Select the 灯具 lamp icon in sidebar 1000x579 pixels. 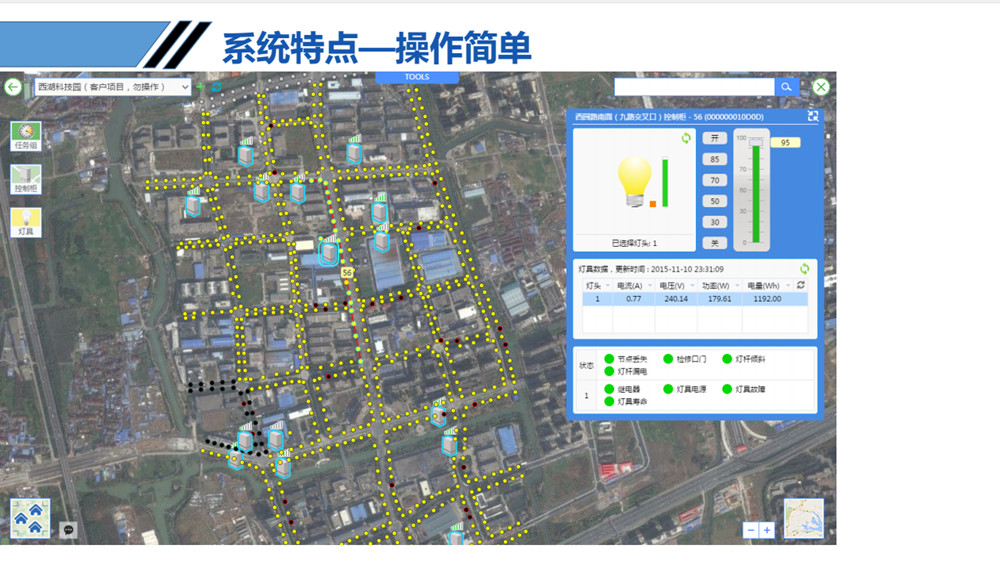[x=26, y=222]
